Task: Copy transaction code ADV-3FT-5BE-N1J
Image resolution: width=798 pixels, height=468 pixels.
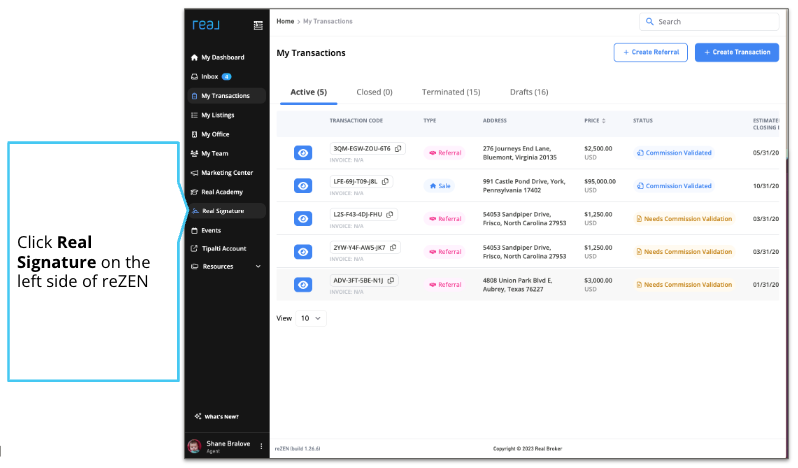Action: point(391,281)
